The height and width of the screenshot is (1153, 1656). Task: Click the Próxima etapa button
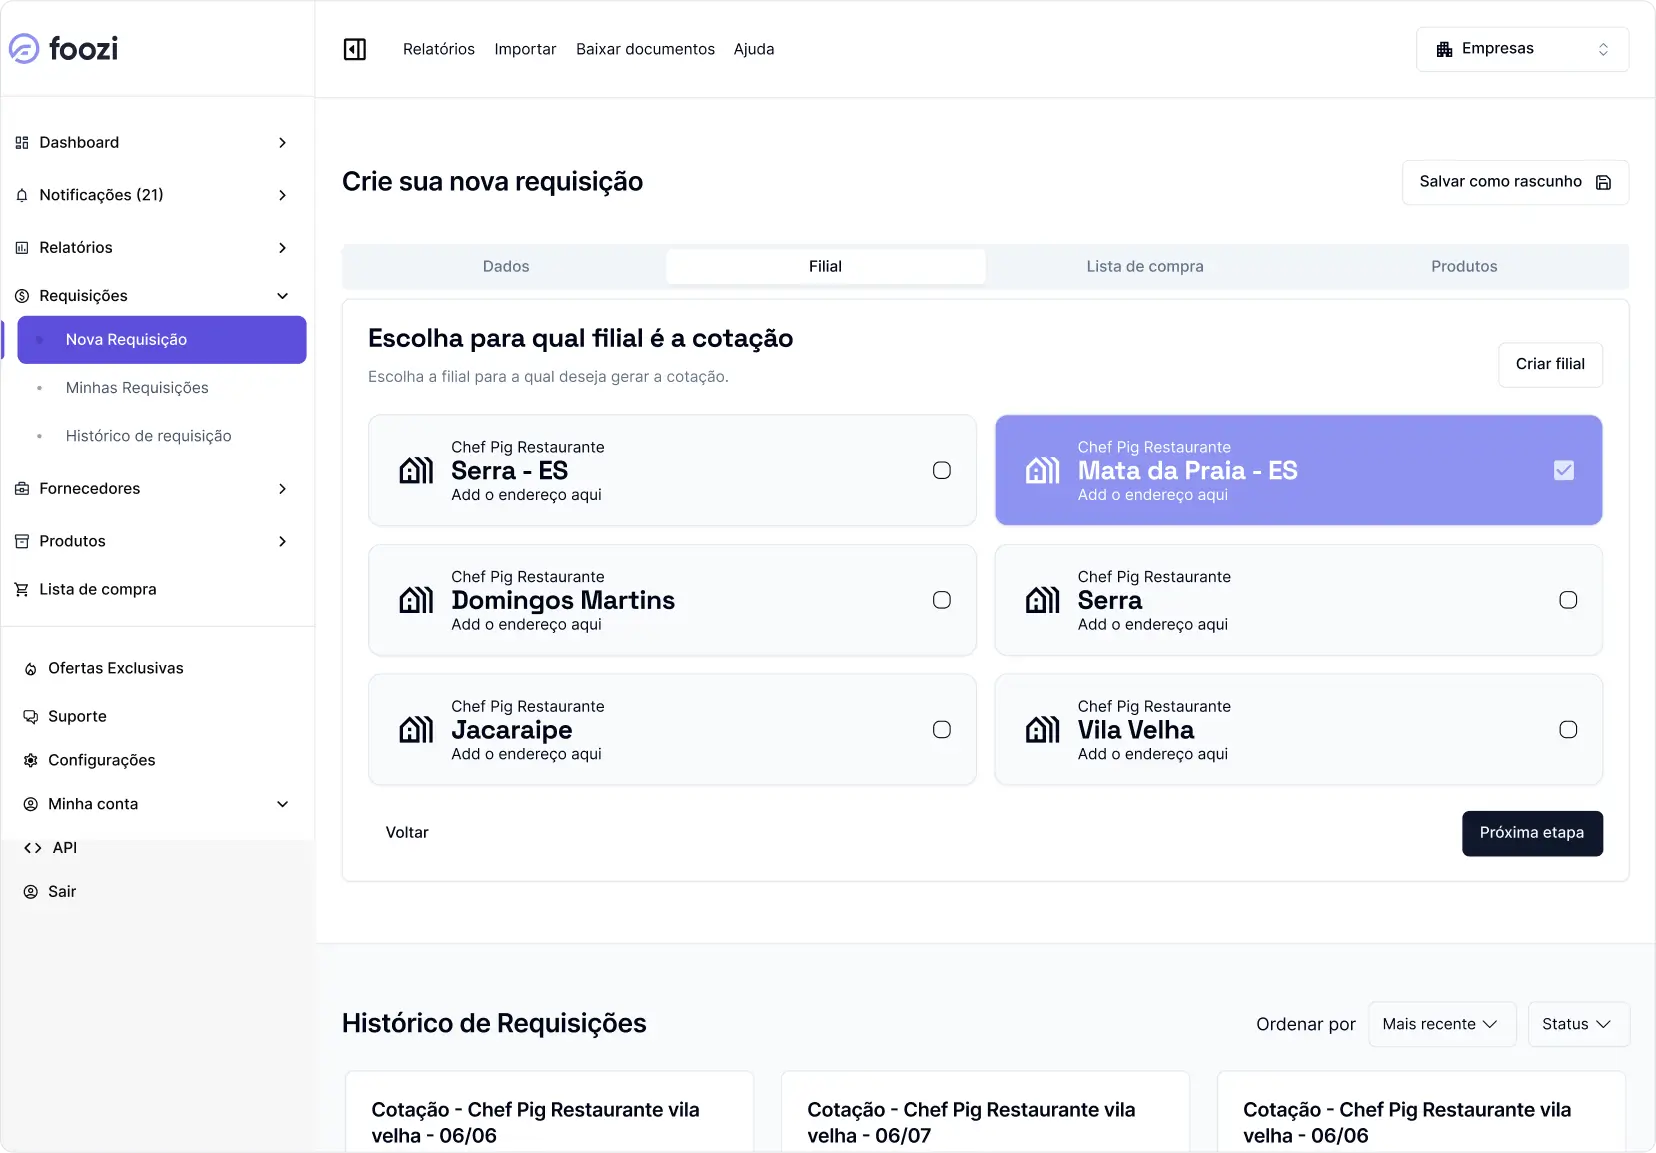point(1531,833)
